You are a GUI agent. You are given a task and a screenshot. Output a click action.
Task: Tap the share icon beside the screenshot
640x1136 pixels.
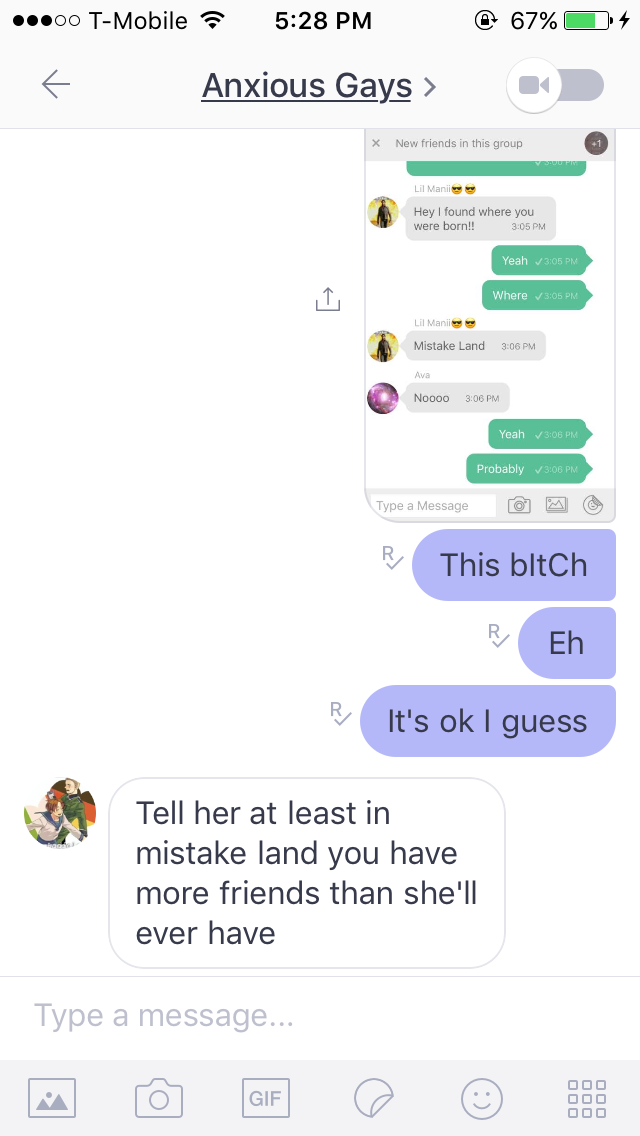(328, 299)
